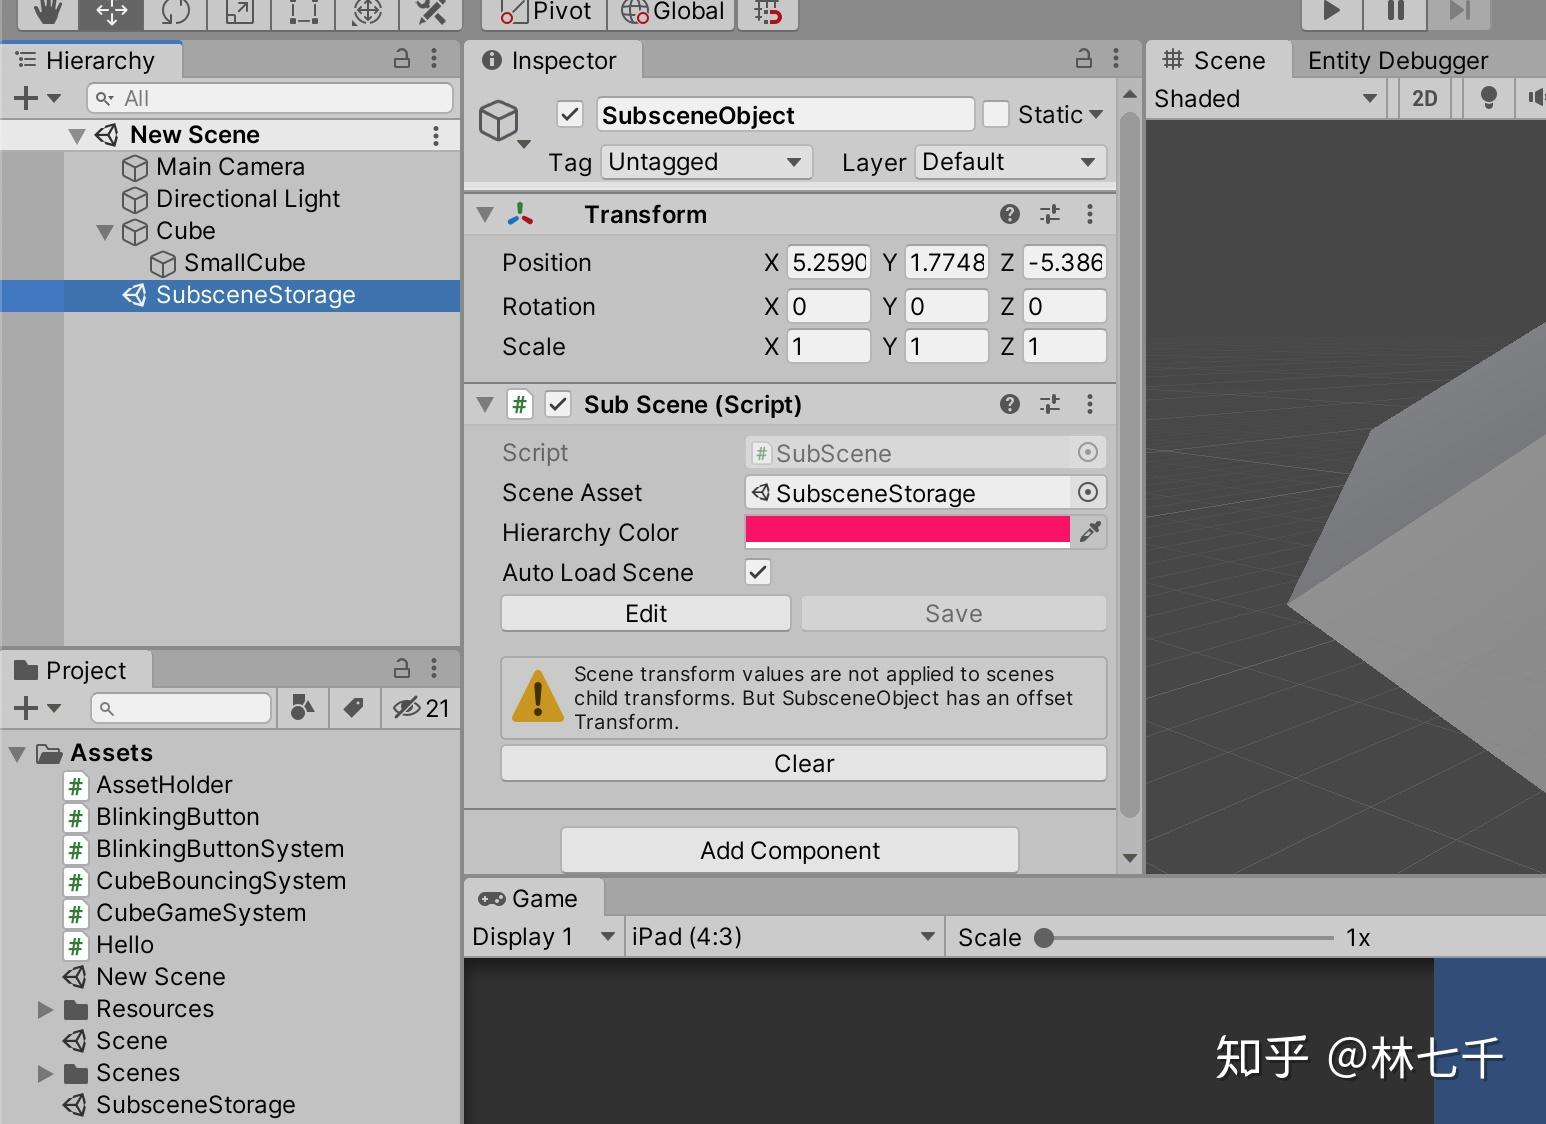The height and width of the screenshot is (1124, 1546).
Task: Collapse the Cube item in the Hierarchy
Action: (x=105, y=231)
